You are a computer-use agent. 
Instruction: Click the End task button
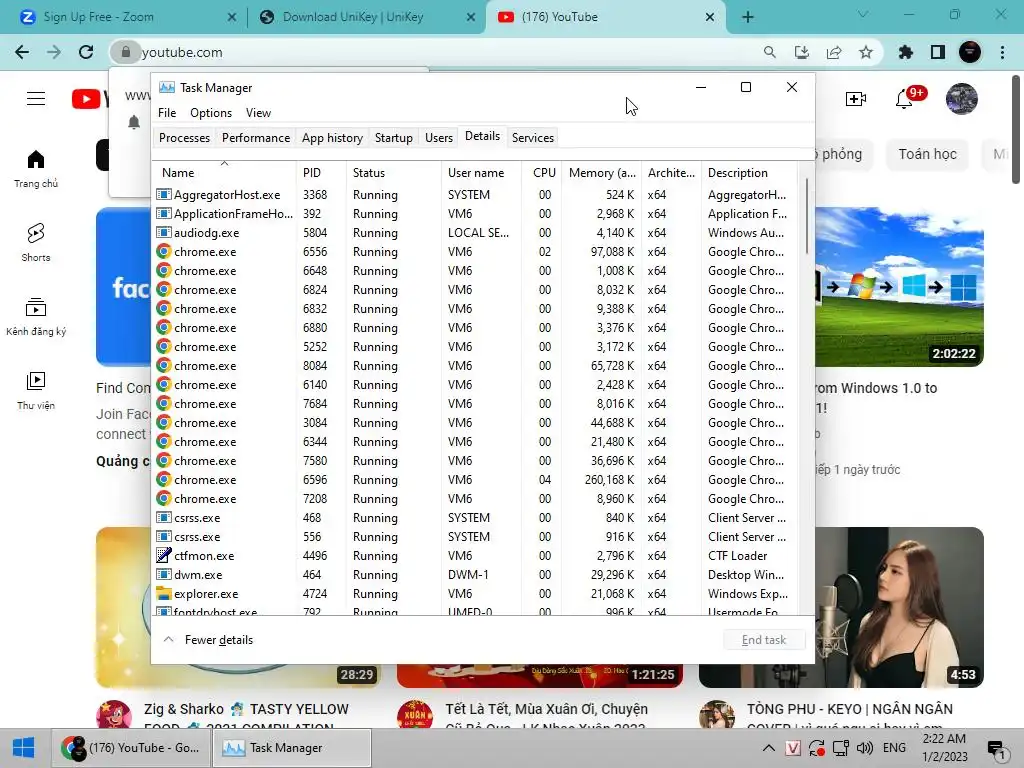[764, 640]
